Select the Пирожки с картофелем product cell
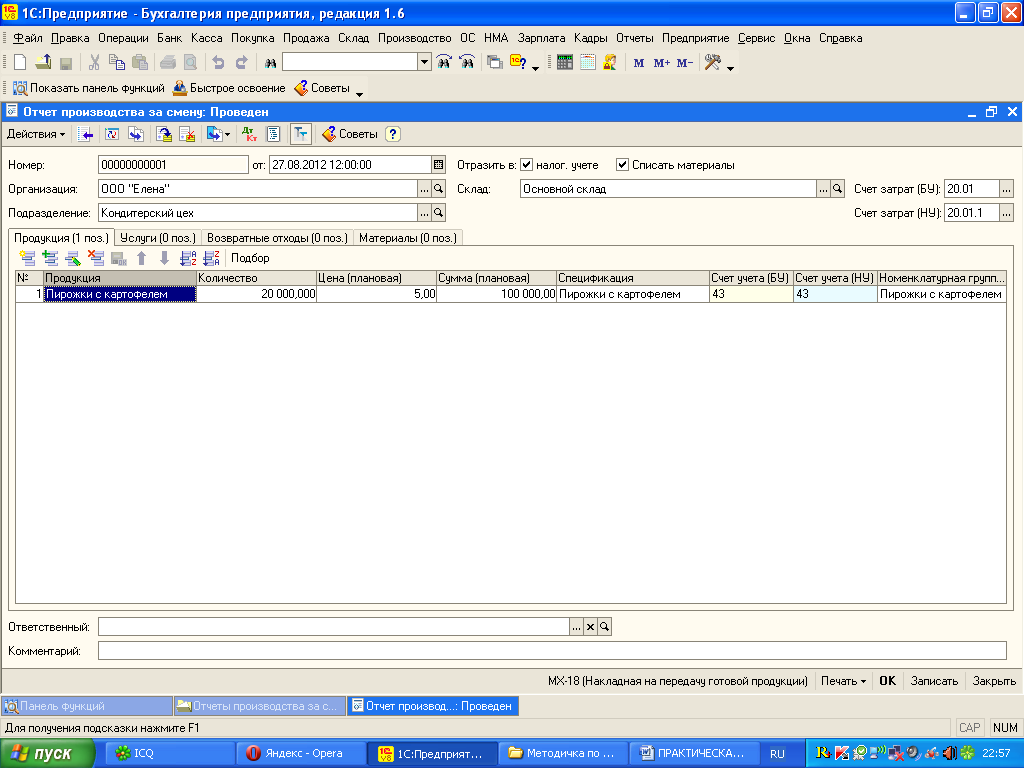Image resolution: width=1024 pixels, height=768 pixels. [x=120, y=294]
